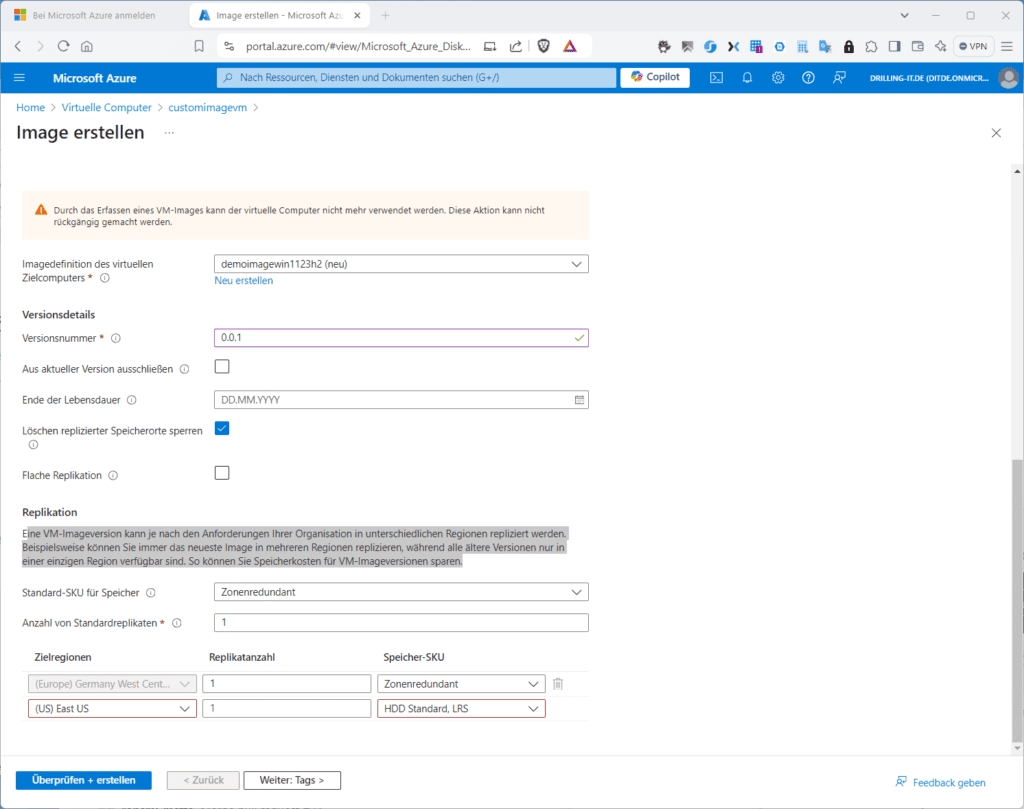The width and height of the screenshot is (1024, 809).
Task: Open Standard-SKU für Speicher dropdown
Action: click(401, 592)
